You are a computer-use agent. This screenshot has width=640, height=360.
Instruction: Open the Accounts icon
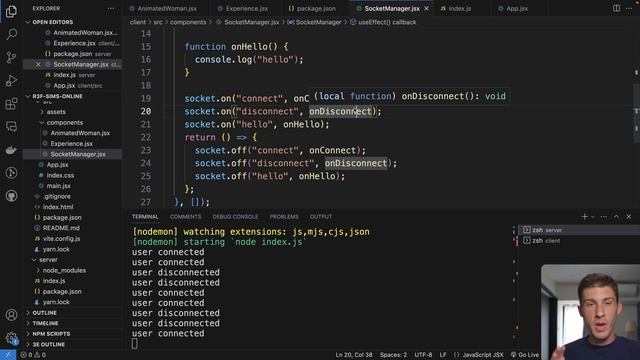[11, 315]
